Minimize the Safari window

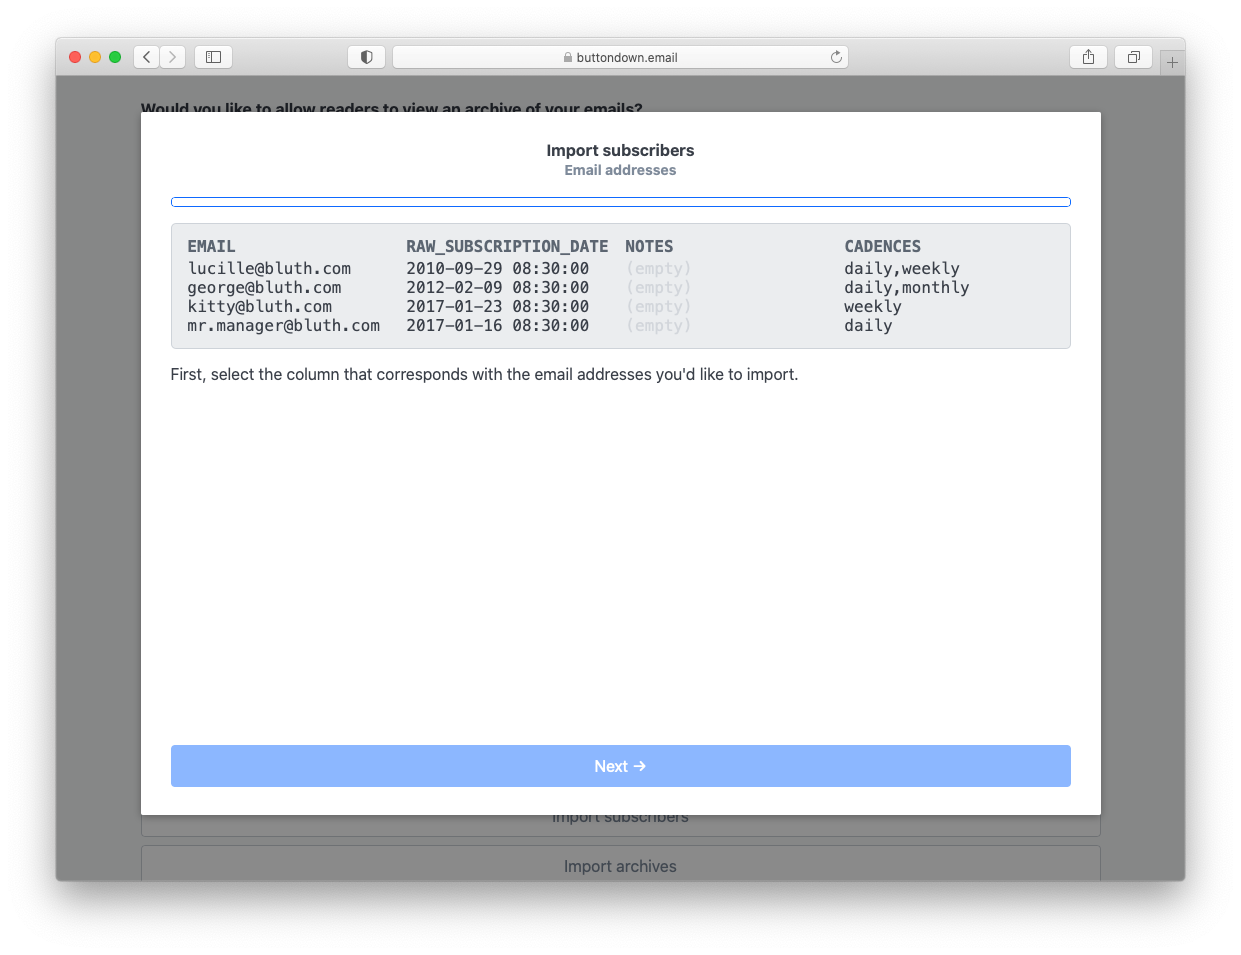(95, 57)
